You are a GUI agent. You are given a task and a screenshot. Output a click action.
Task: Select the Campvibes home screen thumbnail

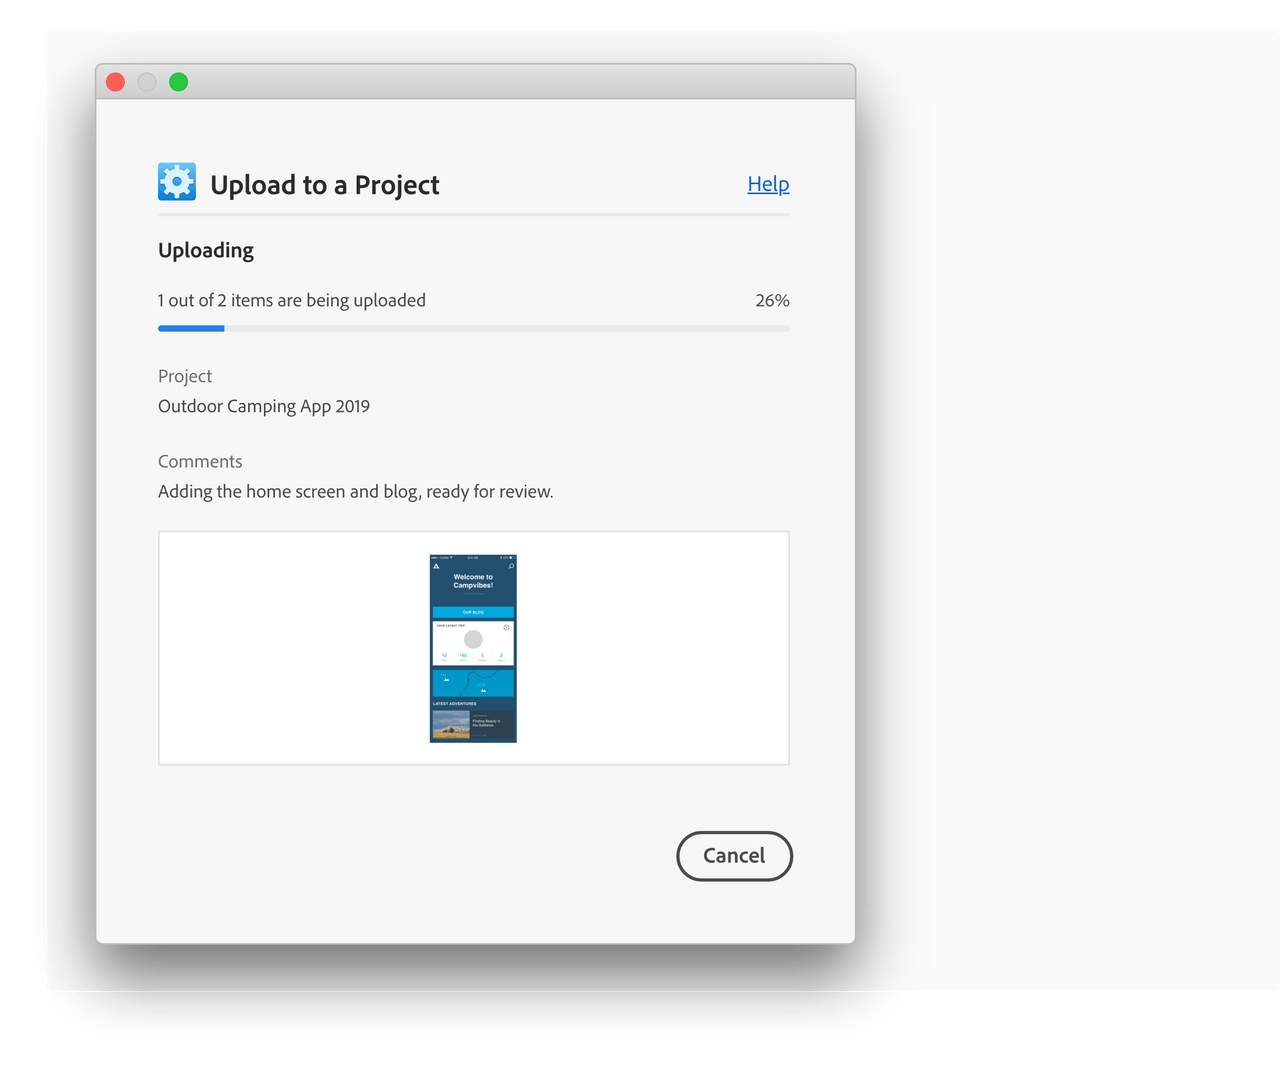click(x=472, y=648)
